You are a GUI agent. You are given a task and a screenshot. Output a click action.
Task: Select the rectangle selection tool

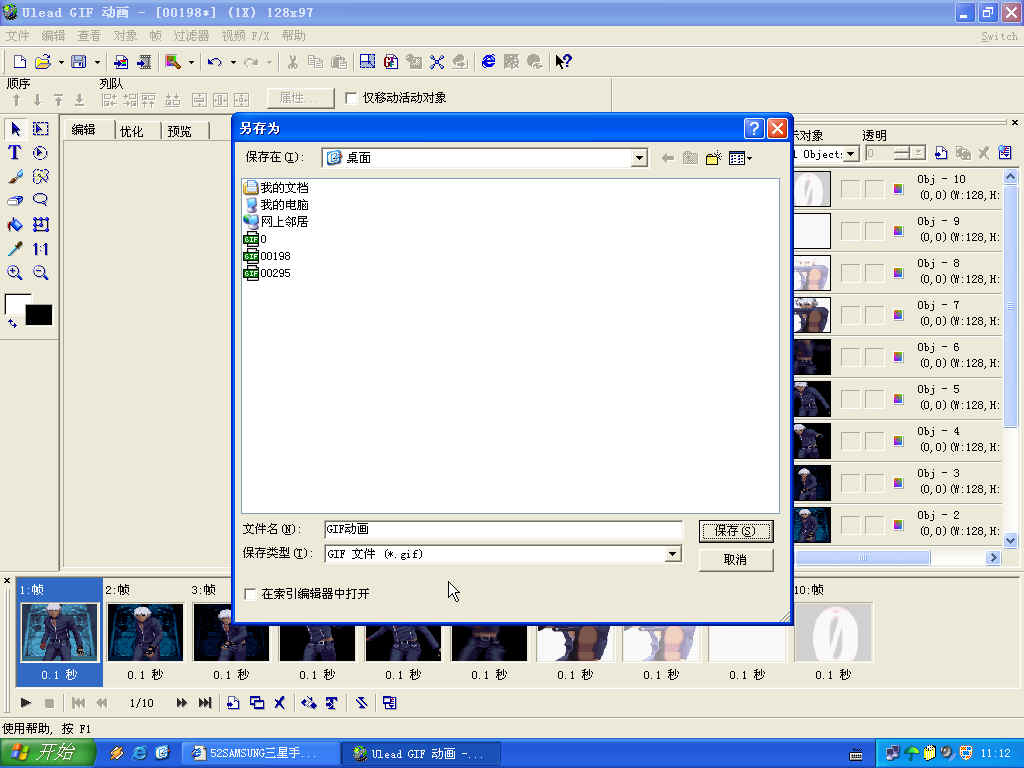(40, 129)
